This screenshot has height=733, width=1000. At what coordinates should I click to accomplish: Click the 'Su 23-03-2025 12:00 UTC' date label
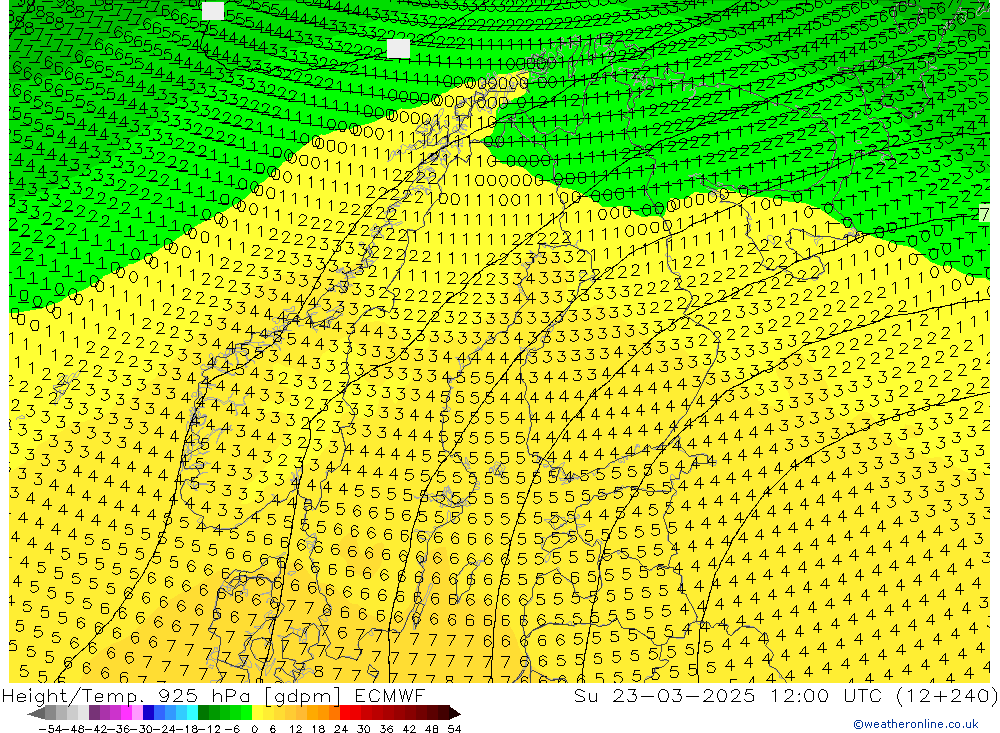point(730,695)
